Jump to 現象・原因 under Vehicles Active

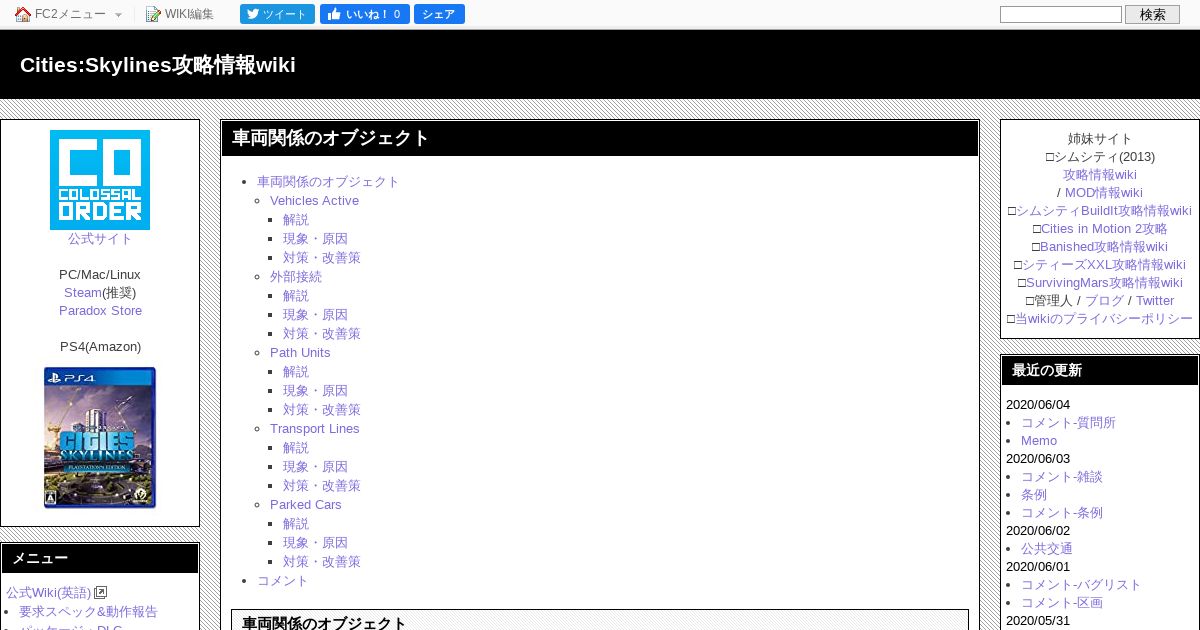click(315, 239)
